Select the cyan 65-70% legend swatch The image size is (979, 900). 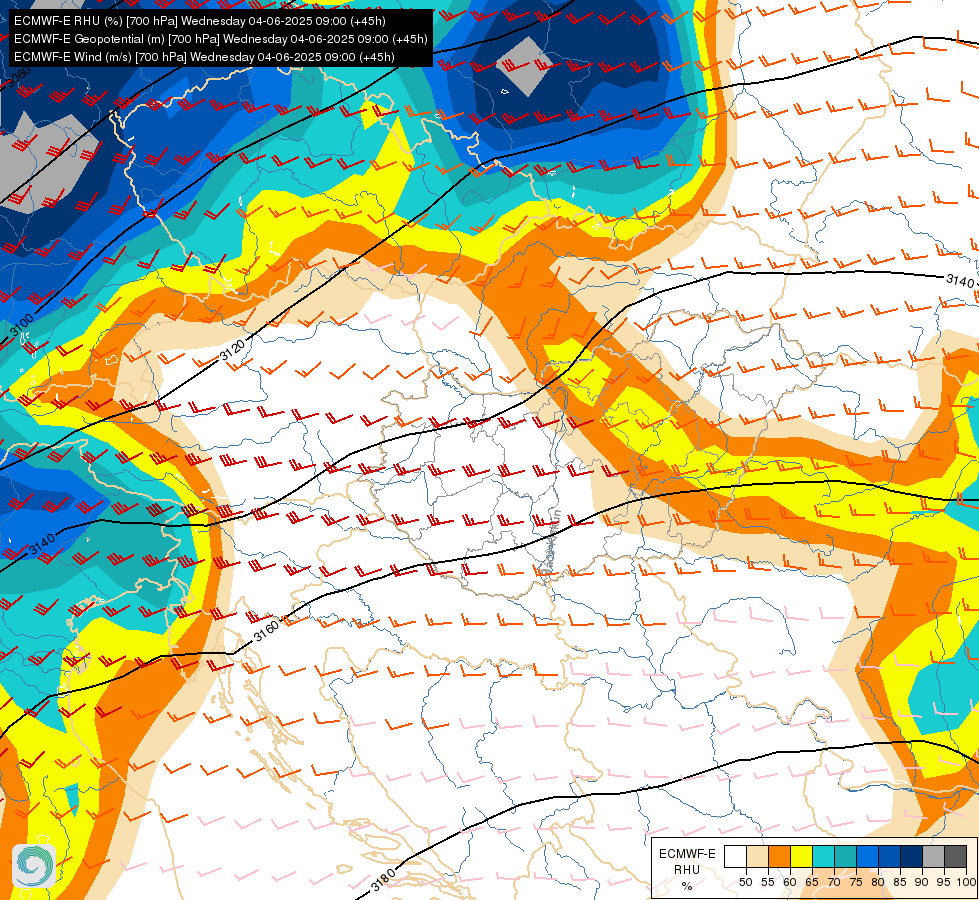pyautogui.click(x=824, y=856)
